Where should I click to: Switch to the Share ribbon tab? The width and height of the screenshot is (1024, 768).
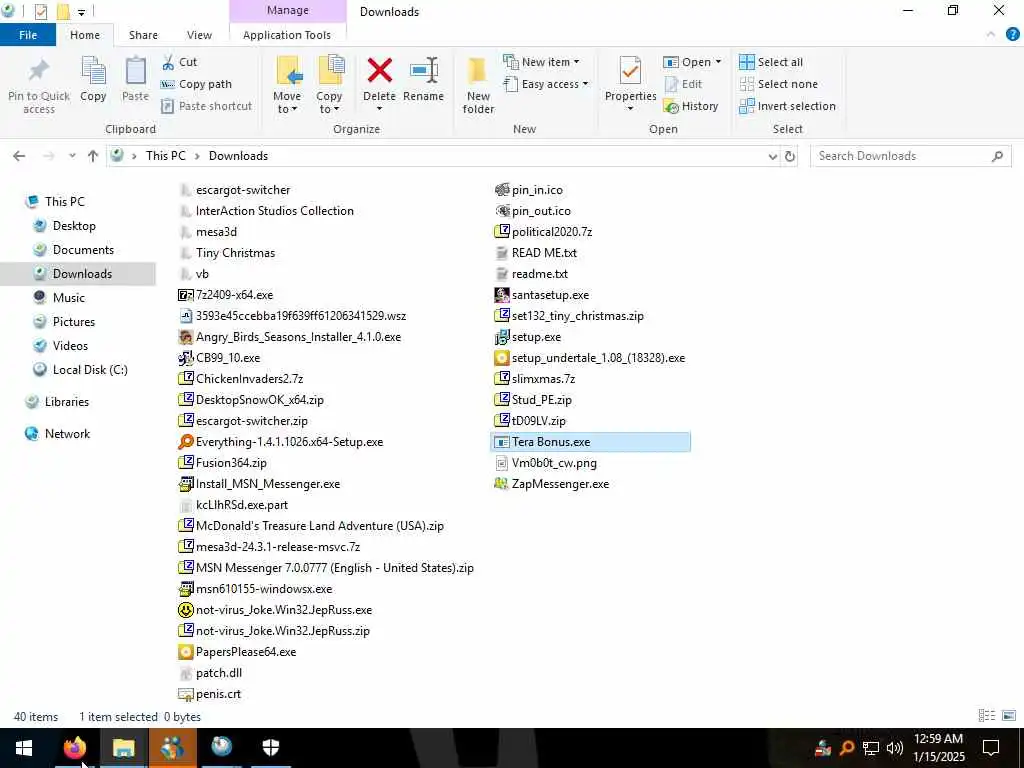coord(143,35)
